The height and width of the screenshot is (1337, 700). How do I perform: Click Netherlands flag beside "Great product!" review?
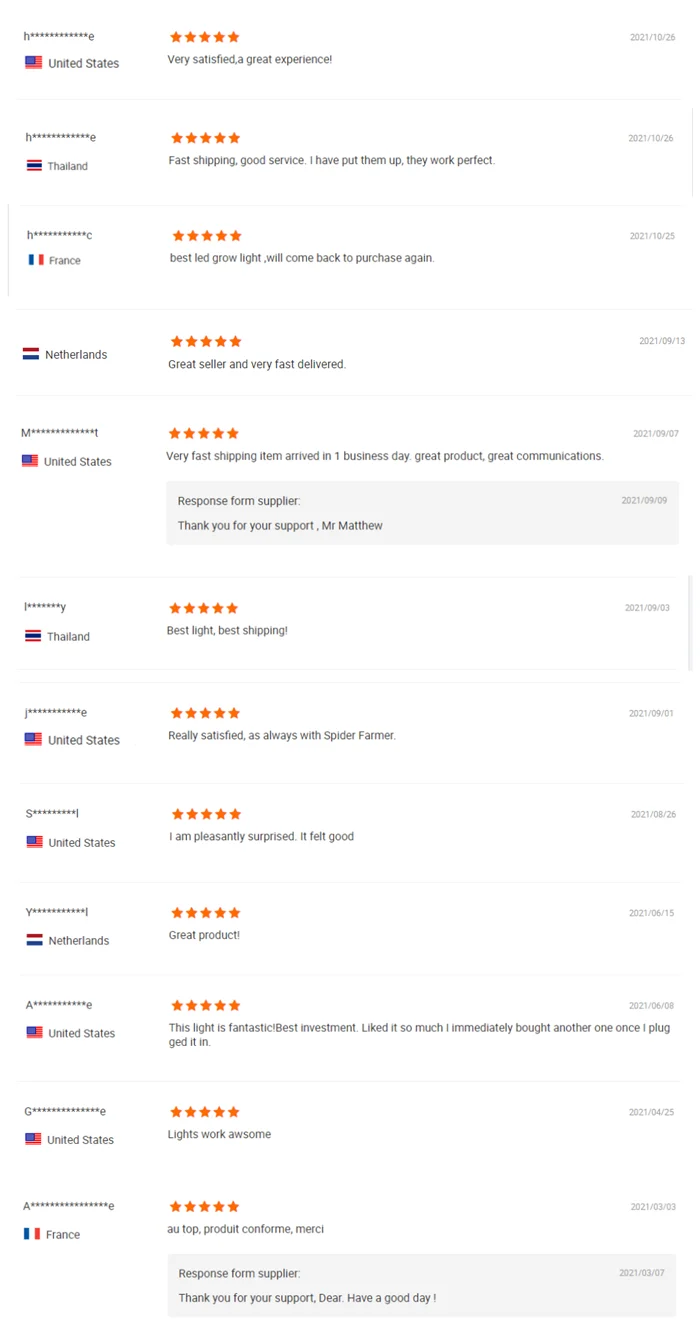pos(35,940)
